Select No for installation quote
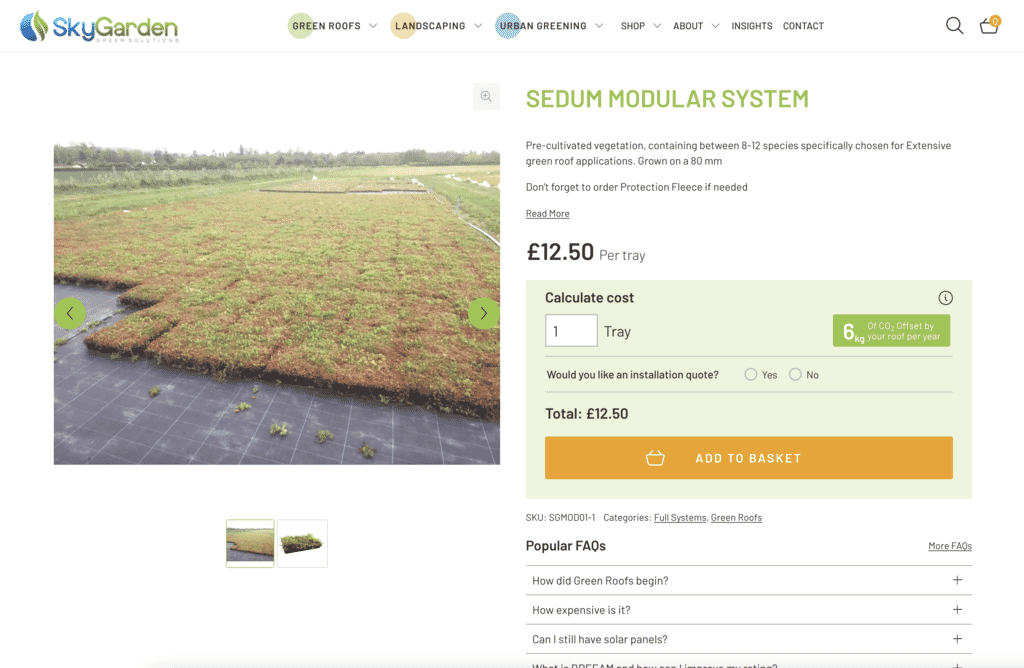The height and width of the screenshot is (668, 1024). pos(795,374)
